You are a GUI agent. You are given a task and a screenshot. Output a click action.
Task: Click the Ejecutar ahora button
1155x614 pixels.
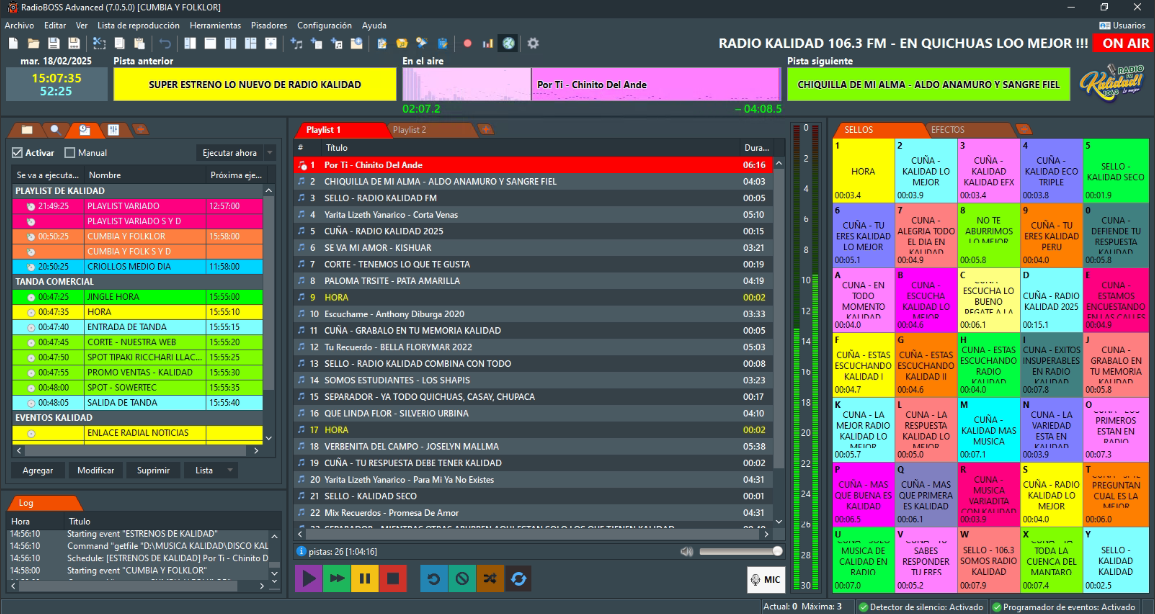coord(230,153)
